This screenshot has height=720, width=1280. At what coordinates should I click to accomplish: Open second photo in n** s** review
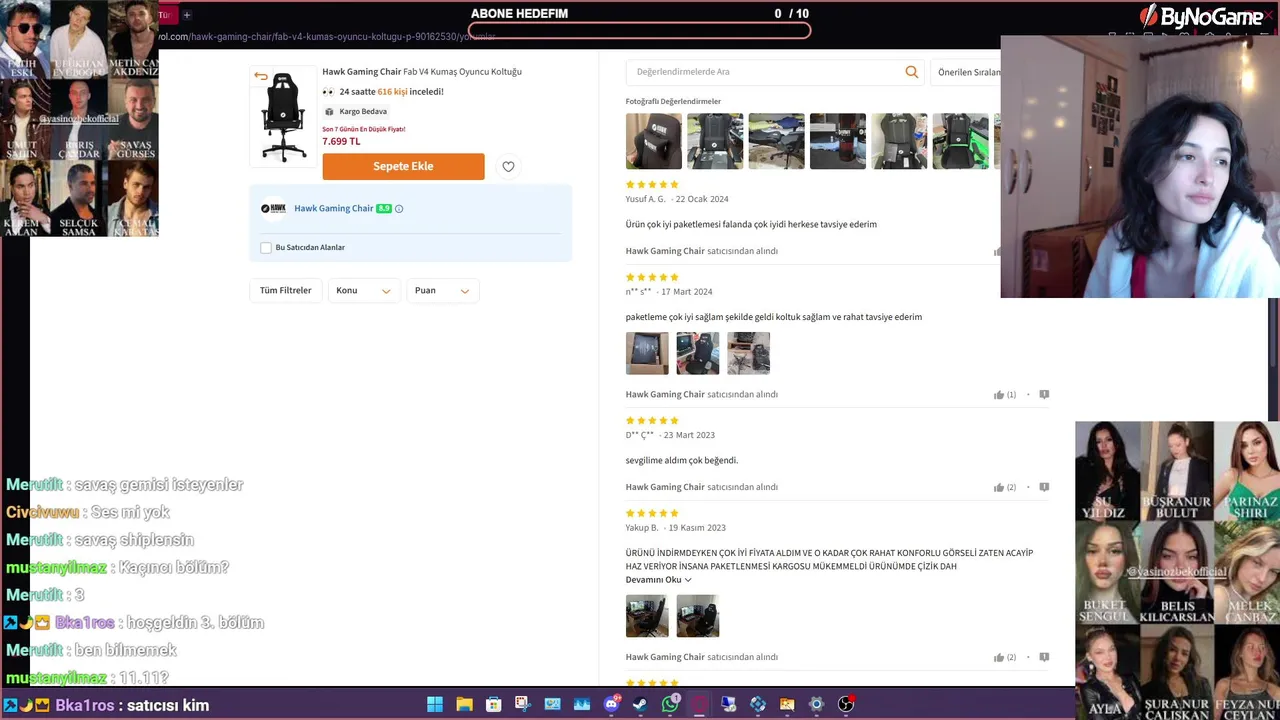[x=698, y=353]
